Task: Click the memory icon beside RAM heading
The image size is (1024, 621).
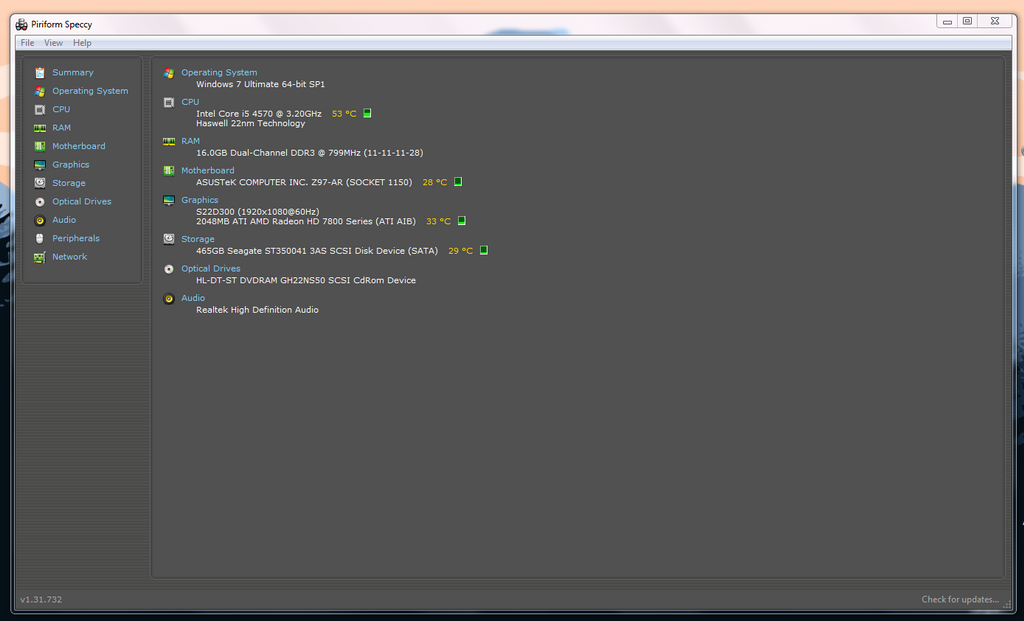Action: [x=169, y=141]
